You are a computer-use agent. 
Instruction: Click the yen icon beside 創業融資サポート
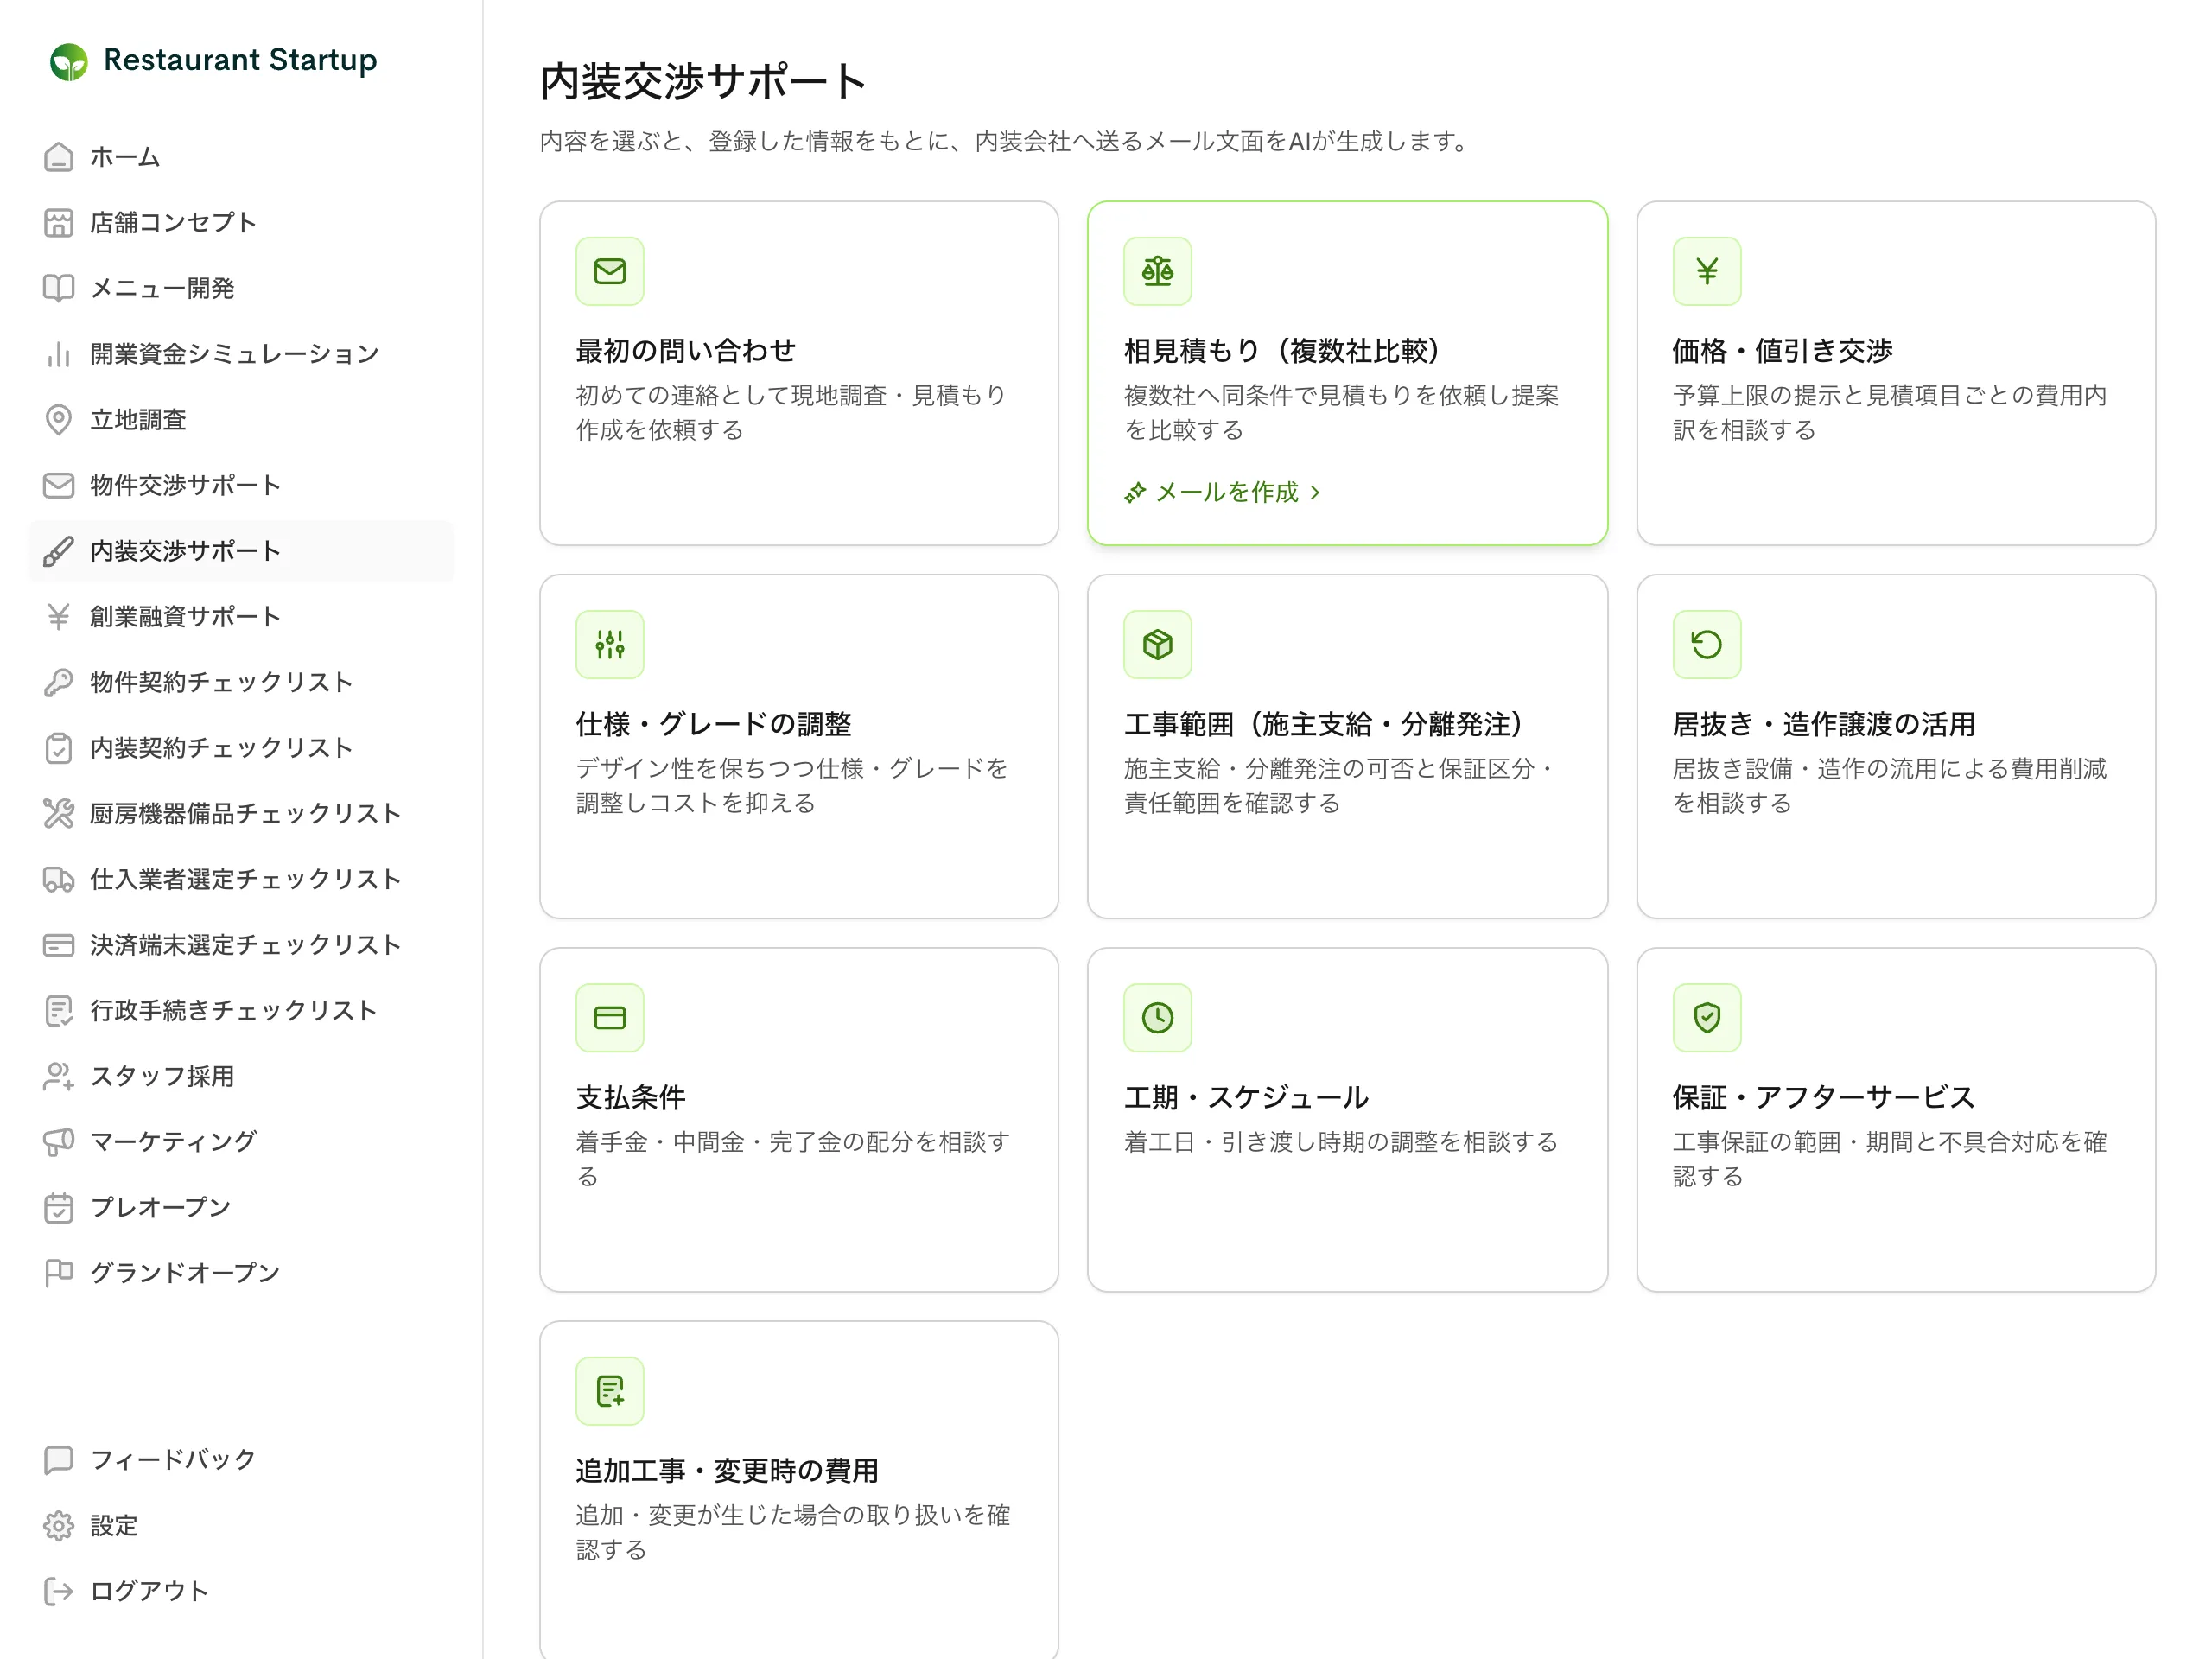tap(59, 617)
